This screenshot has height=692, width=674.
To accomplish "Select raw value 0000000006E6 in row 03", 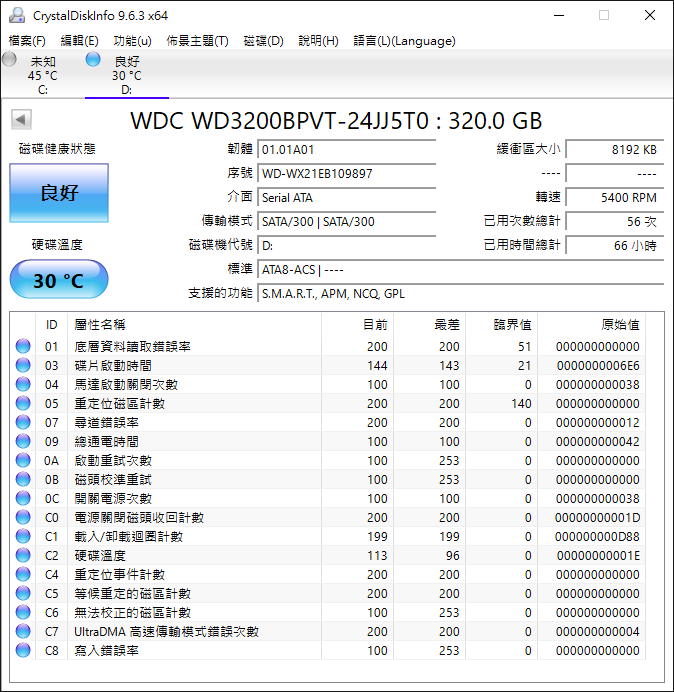I will pyautogui.click(x=598, y=365).
